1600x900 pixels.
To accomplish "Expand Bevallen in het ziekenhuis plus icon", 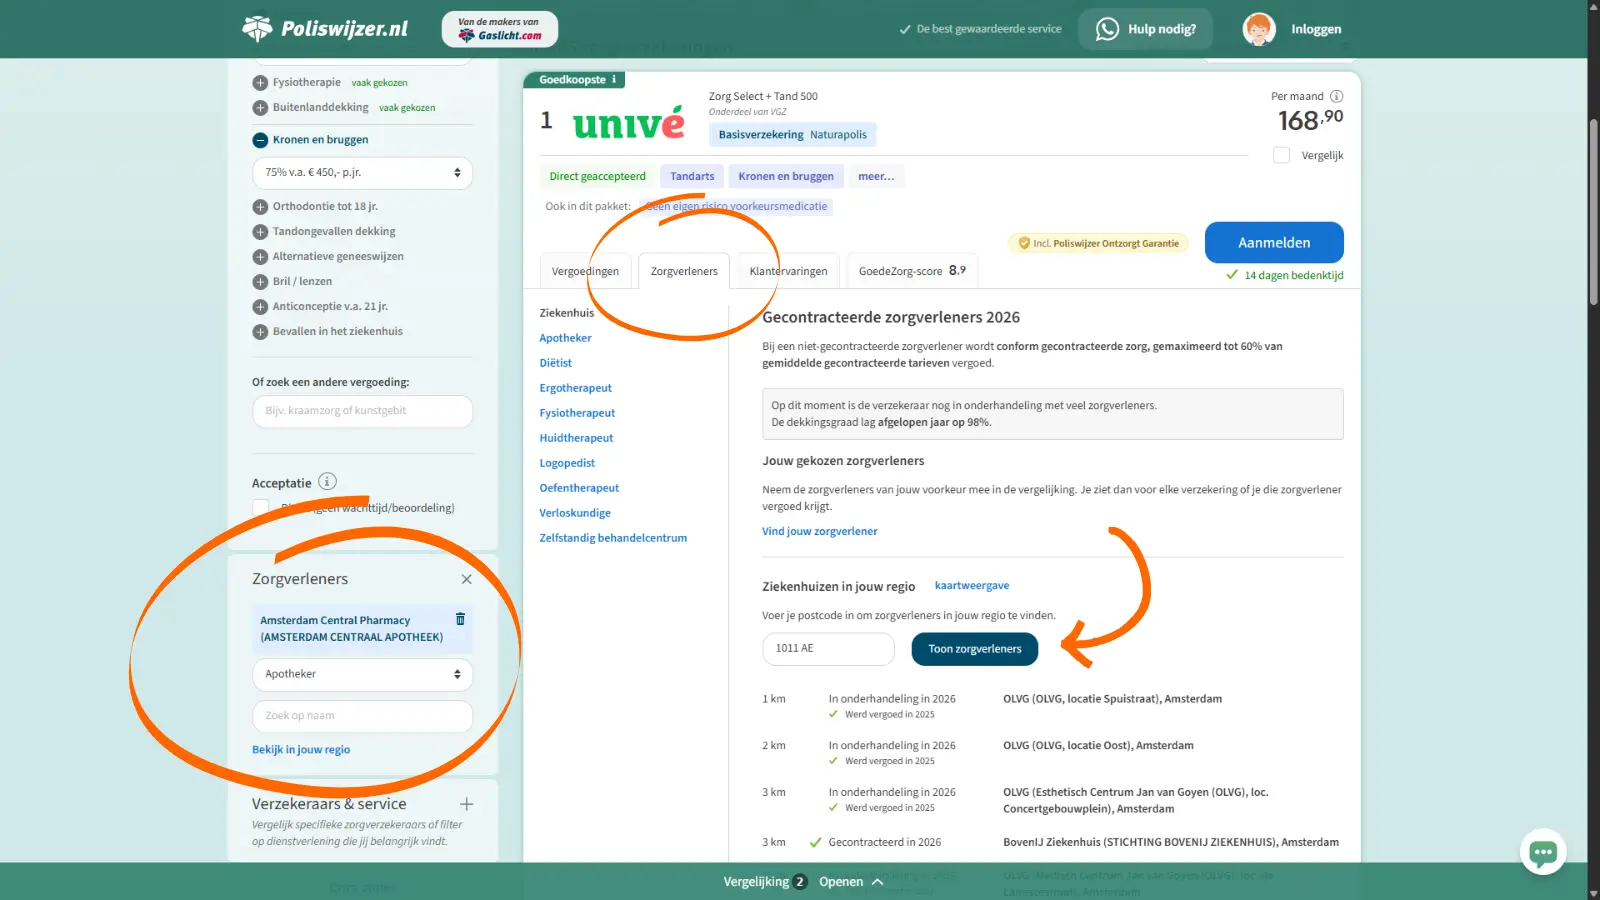I will (x=260, y=332).
